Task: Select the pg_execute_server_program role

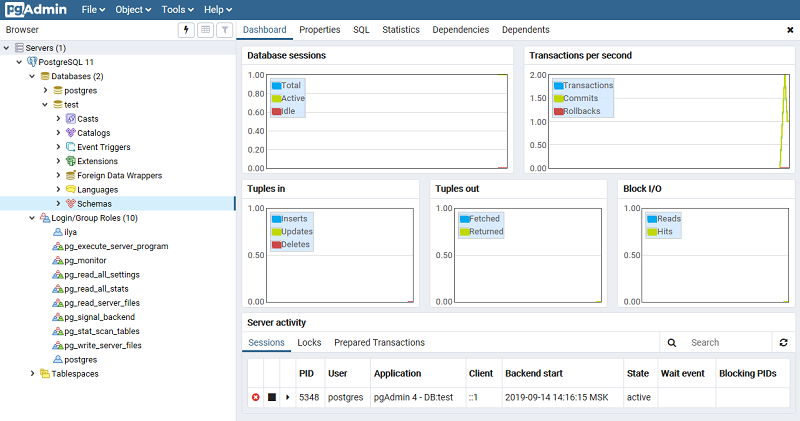Action: (116, 246)
